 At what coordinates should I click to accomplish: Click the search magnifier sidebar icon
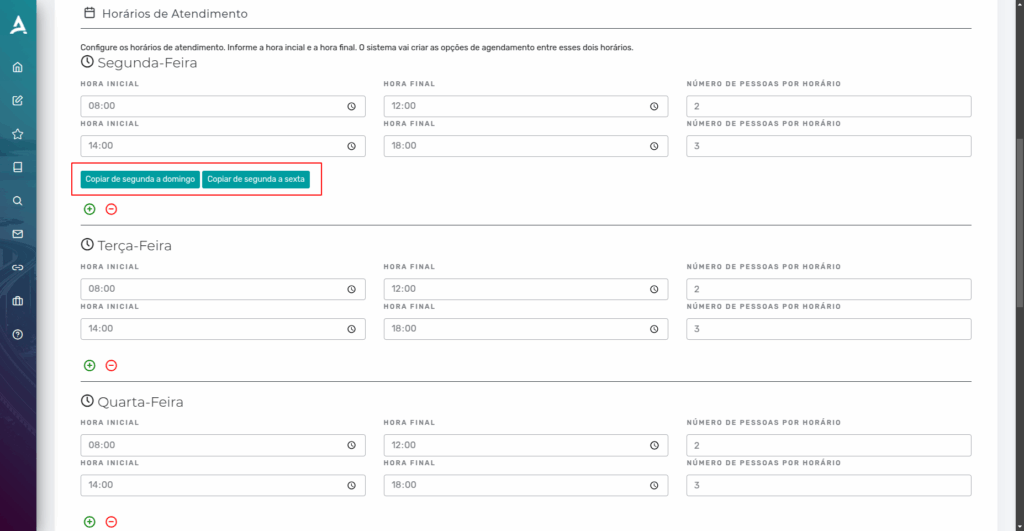(18, 201)
